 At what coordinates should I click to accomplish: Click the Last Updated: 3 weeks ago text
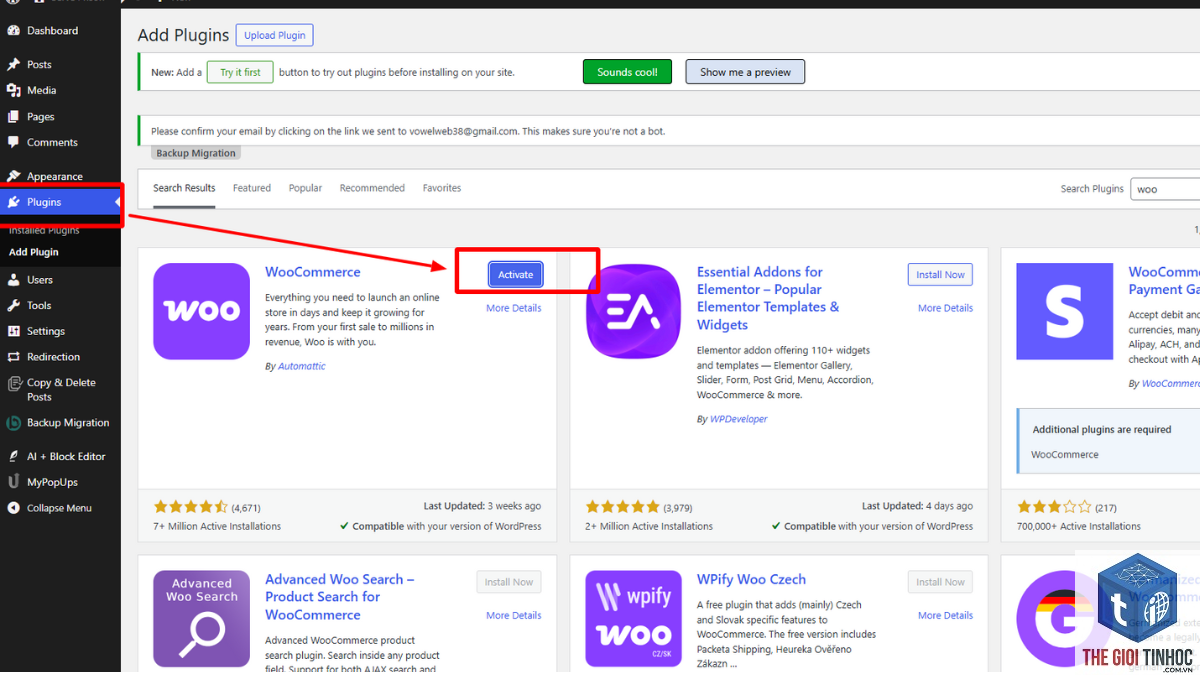click(482, 506)
